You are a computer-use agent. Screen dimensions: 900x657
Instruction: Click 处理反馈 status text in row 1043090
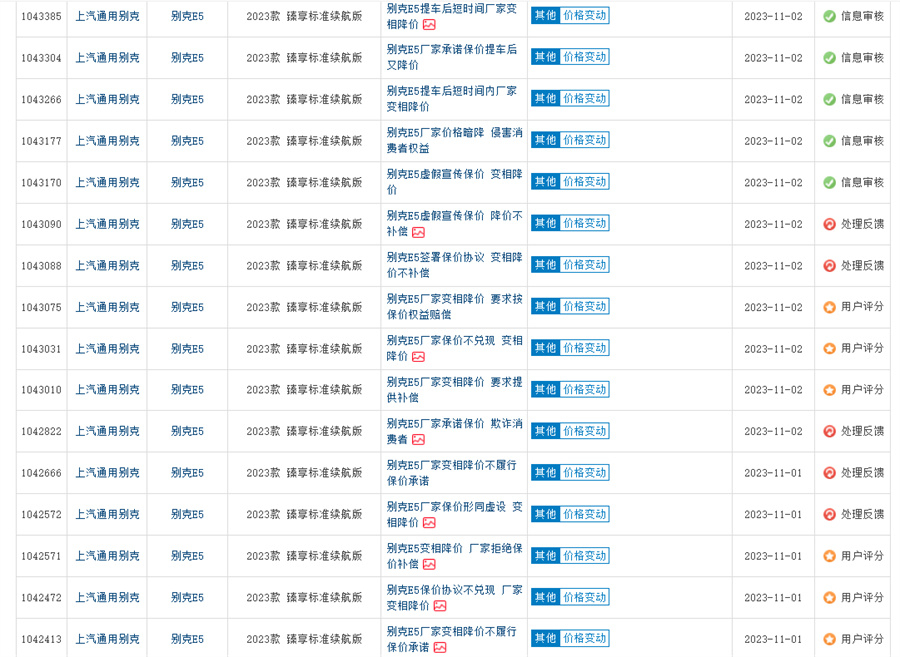pos(862,224)
